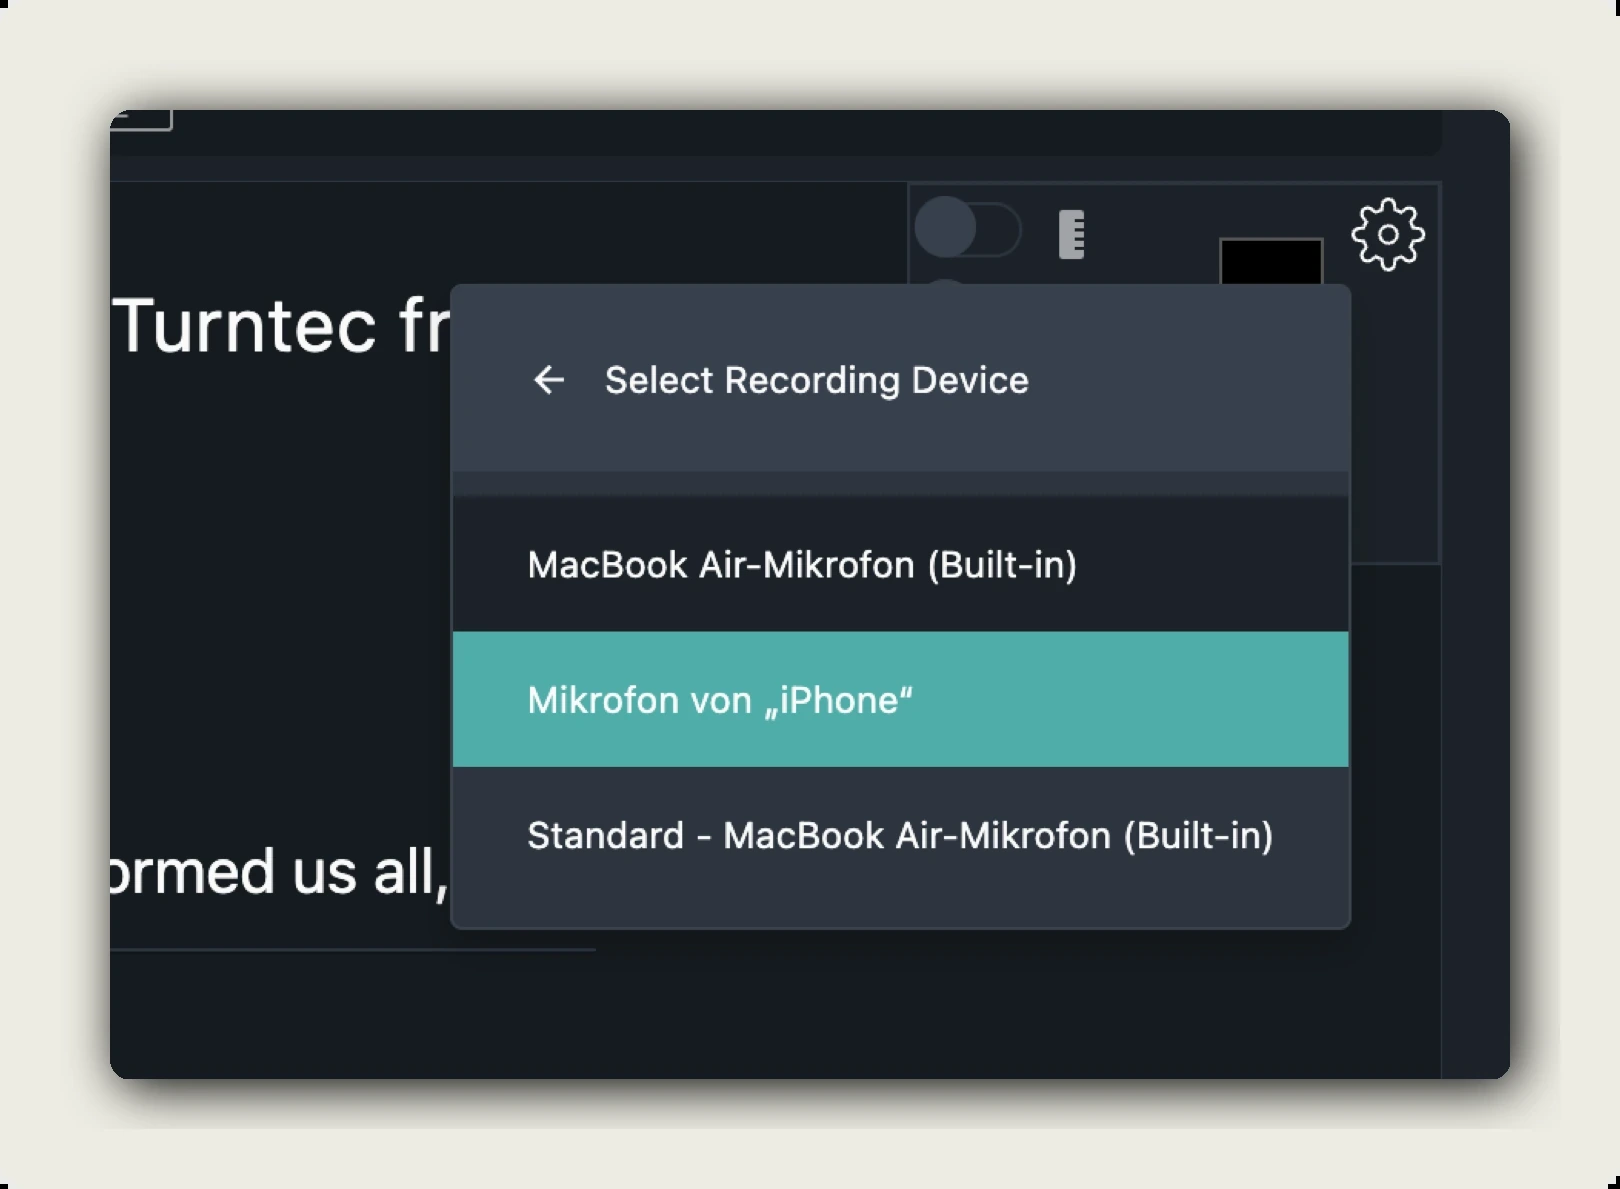Toggle the switch next to the ruler icon
The height and width of the screenshot is (1189, 1620).
968,229
